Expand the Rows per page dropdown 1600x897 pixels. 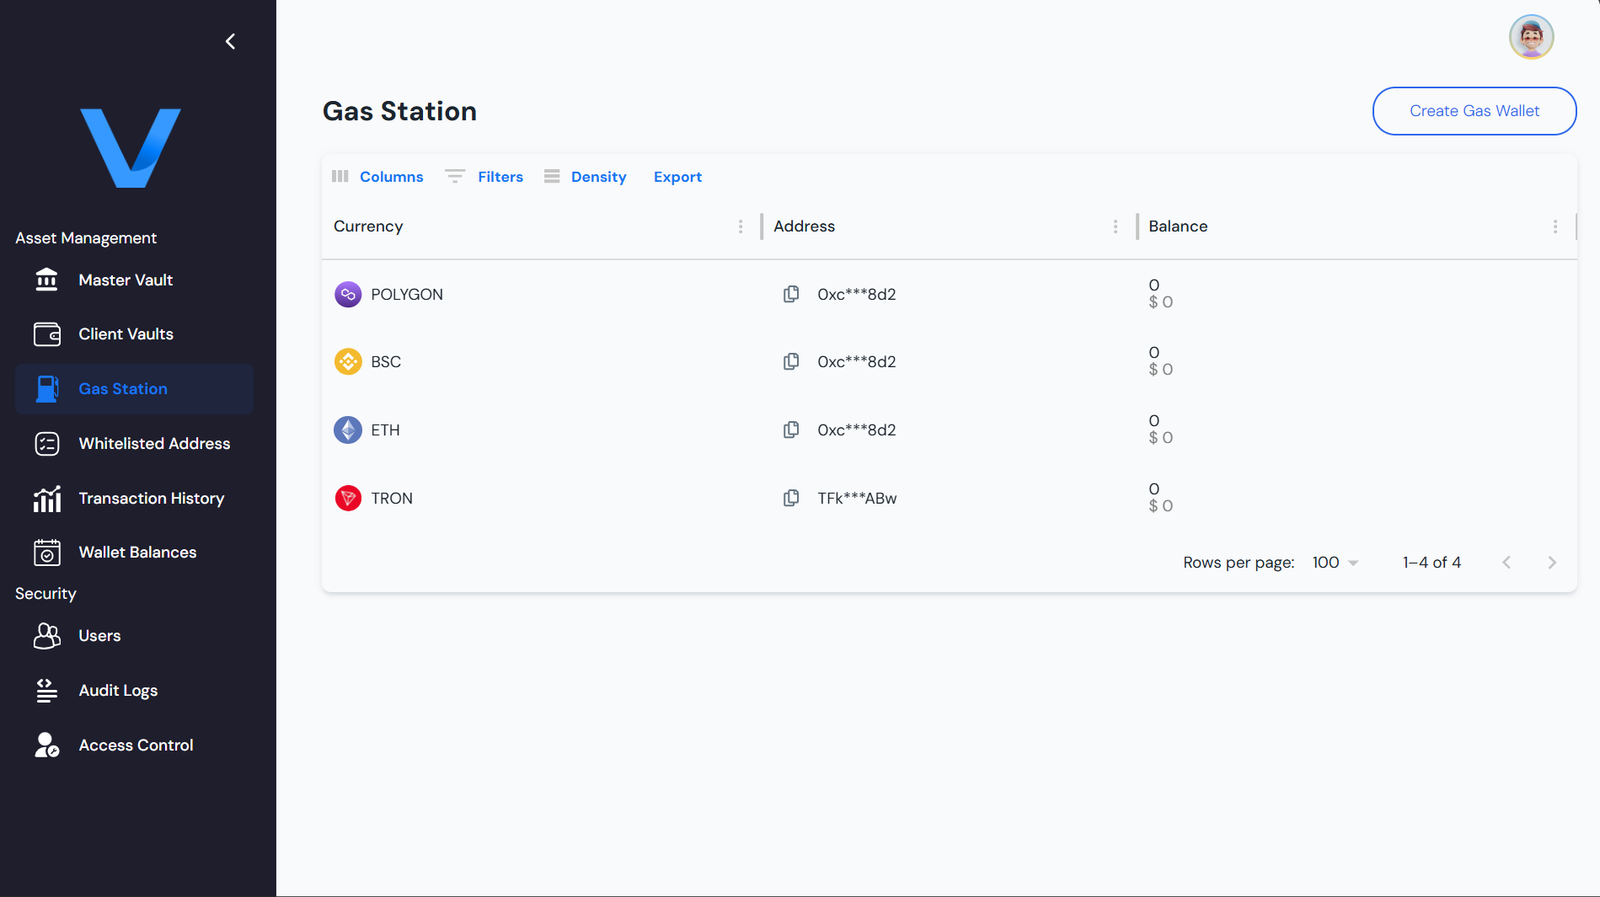click(1335, 563)
